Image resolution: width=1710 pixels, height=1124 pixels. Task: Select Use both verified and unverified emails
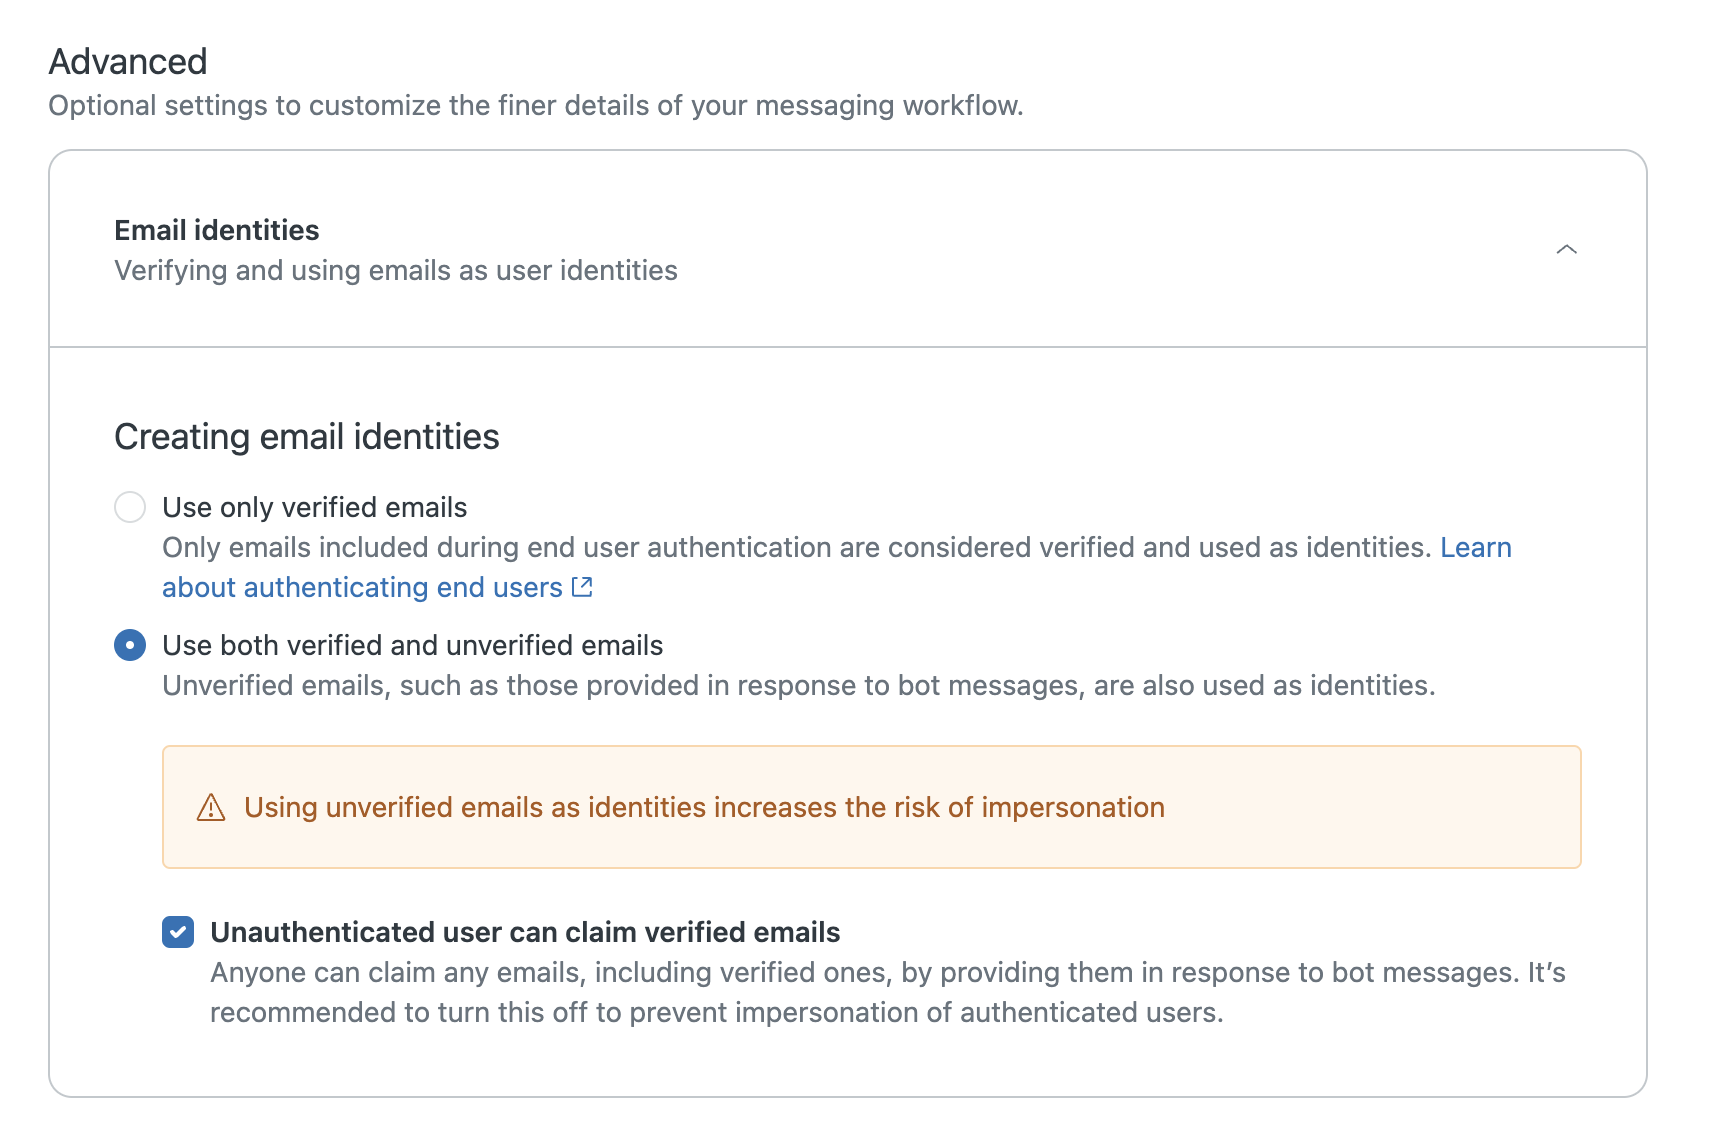coord(130,645)
